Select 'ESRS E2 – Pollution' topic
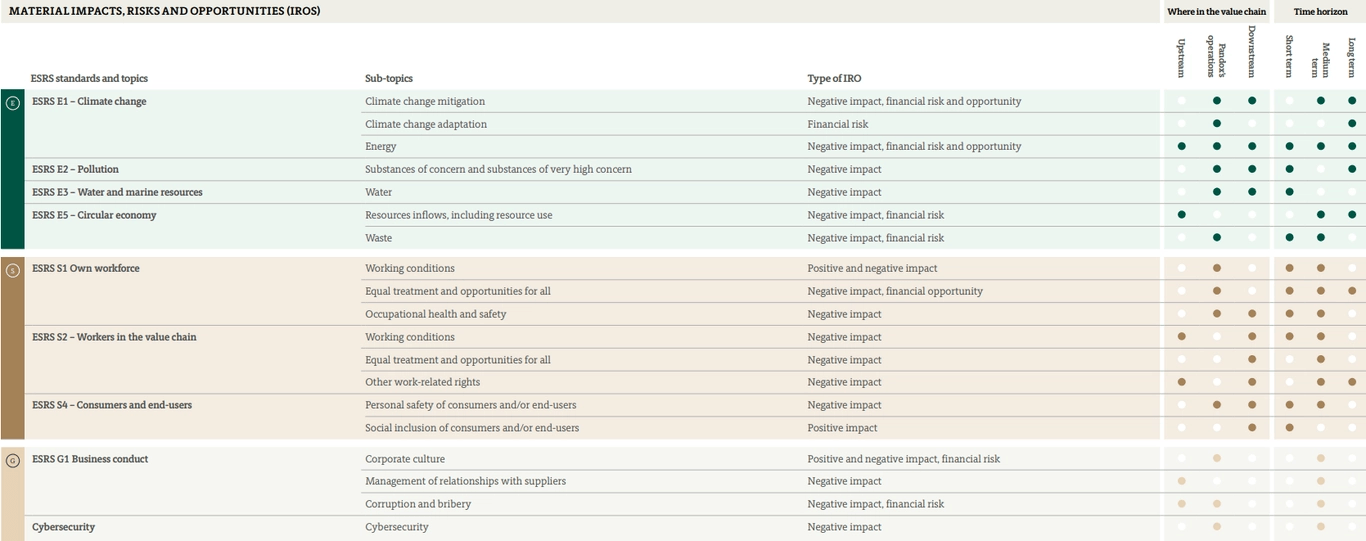 75,169
